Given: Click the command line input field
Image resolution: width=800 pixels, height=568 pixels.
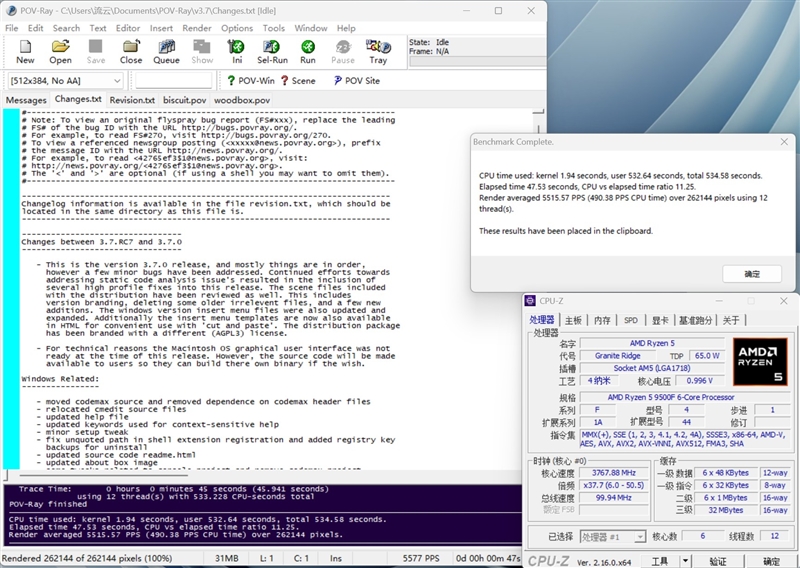Looking at the screenshot, I should click(173, 81).
